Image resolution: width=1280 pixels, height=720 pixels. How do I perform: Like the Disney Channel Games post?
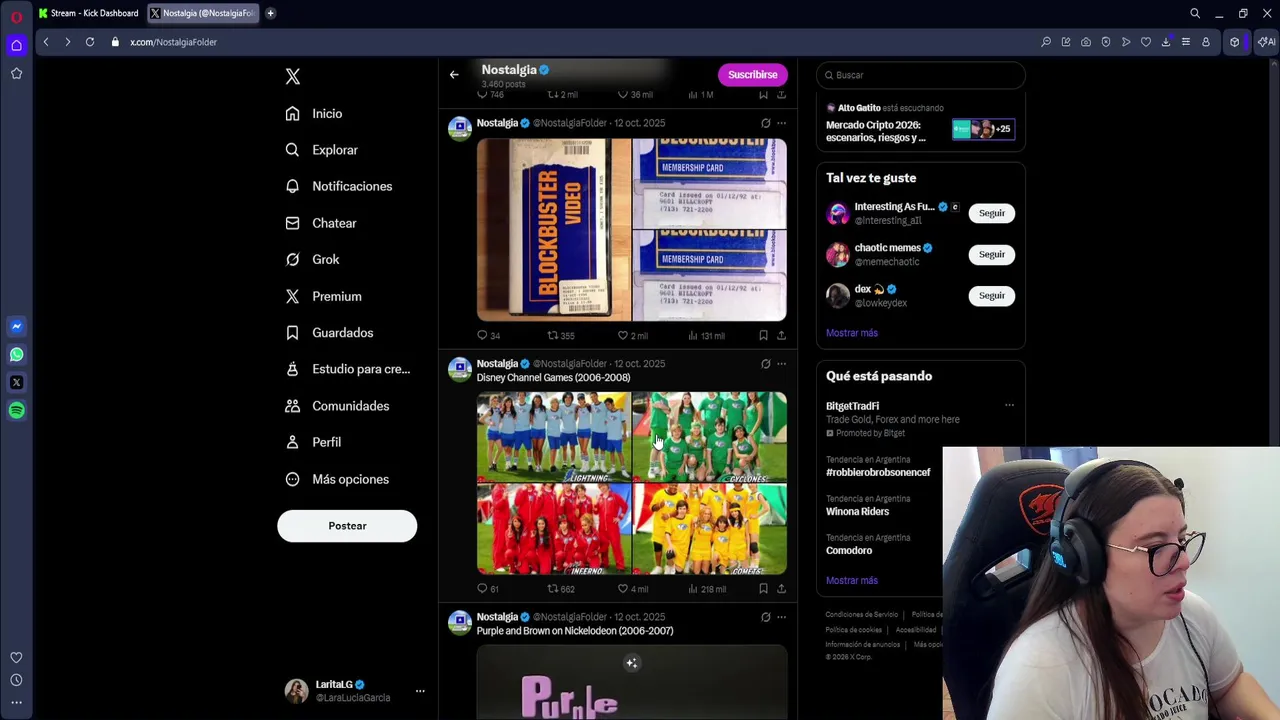[x=632, y=589]
